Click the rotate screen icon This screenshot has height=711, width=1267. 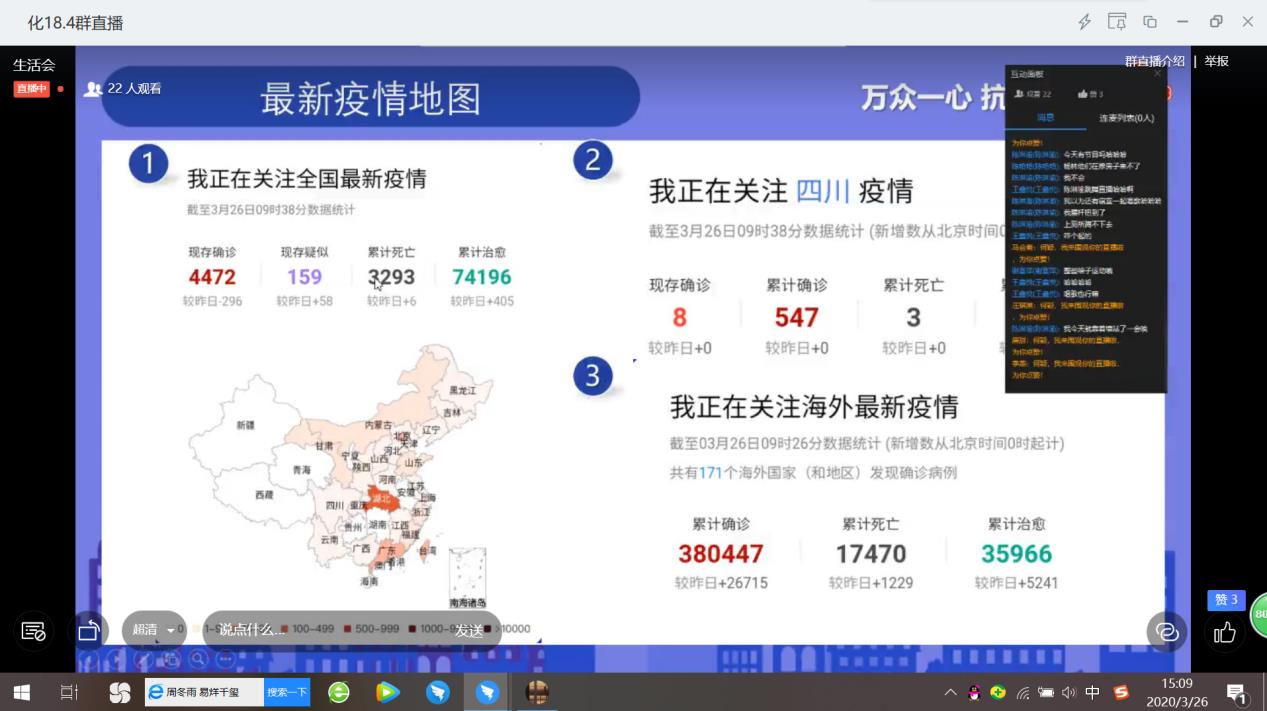89,631
